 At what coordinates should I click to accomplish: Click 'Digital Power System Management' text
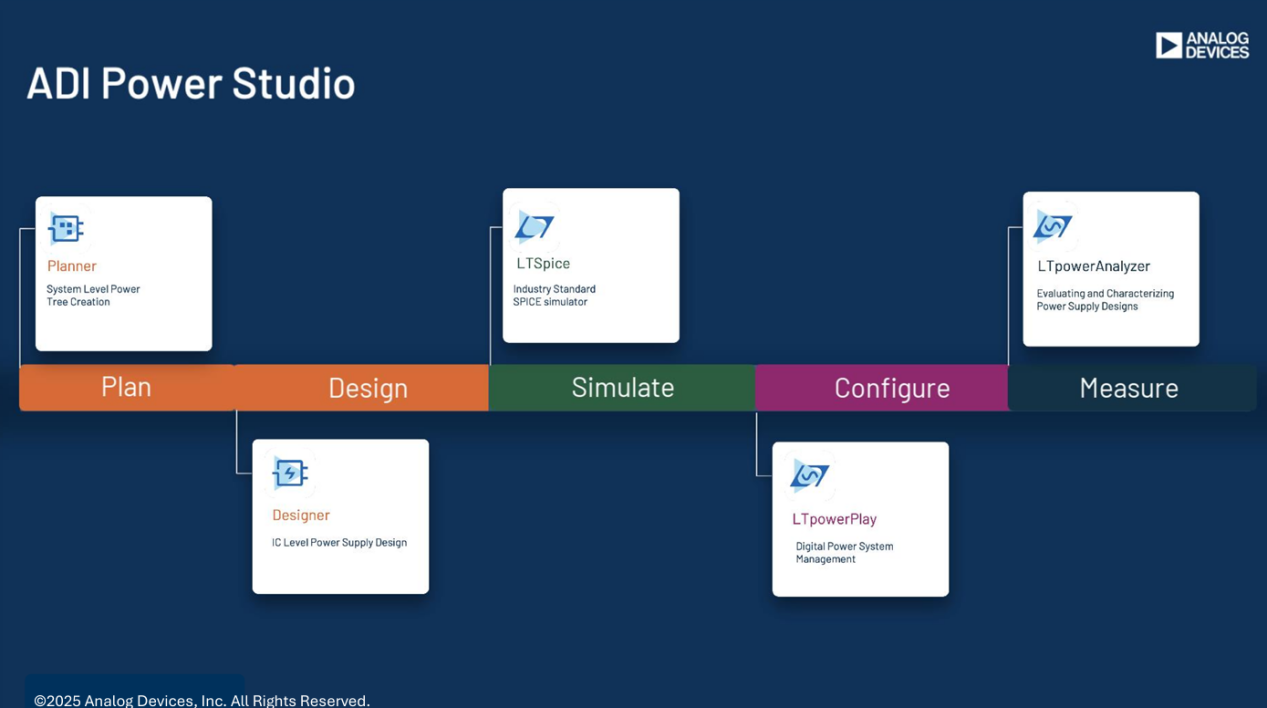[844, 553]
